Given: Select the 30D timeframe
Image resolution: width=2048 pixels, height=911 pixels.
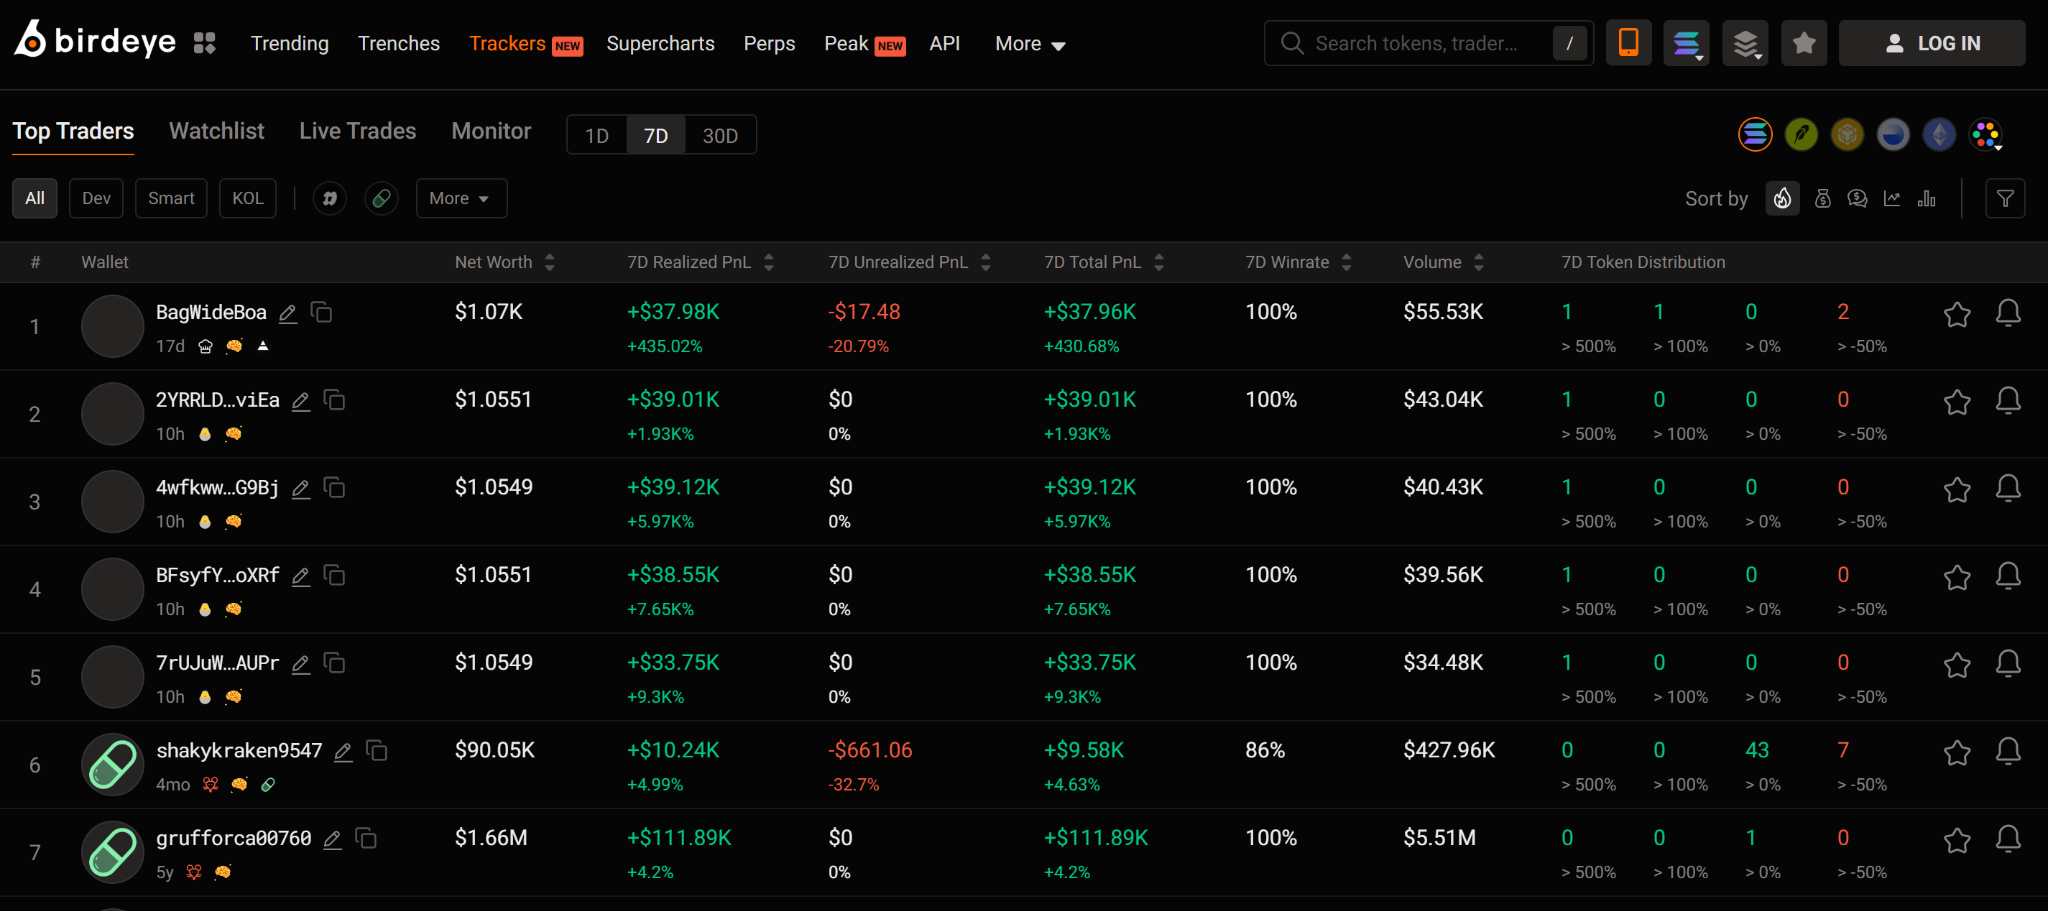Looking at the screenshot, I should 720,135.
